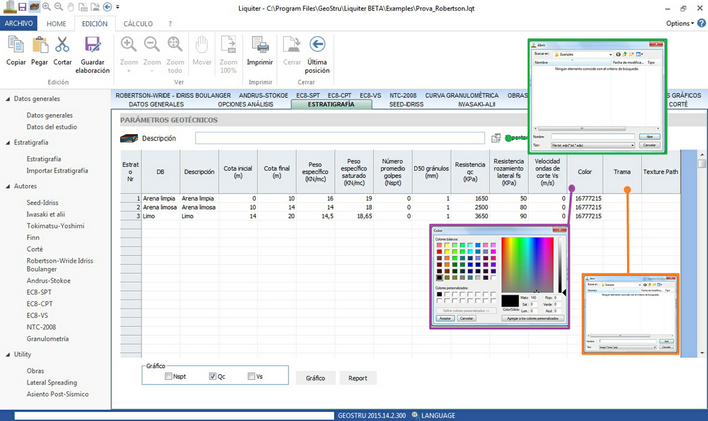Select Granulometría in sidebar
This screenshot has height=421, width=708.
(47, 339)
